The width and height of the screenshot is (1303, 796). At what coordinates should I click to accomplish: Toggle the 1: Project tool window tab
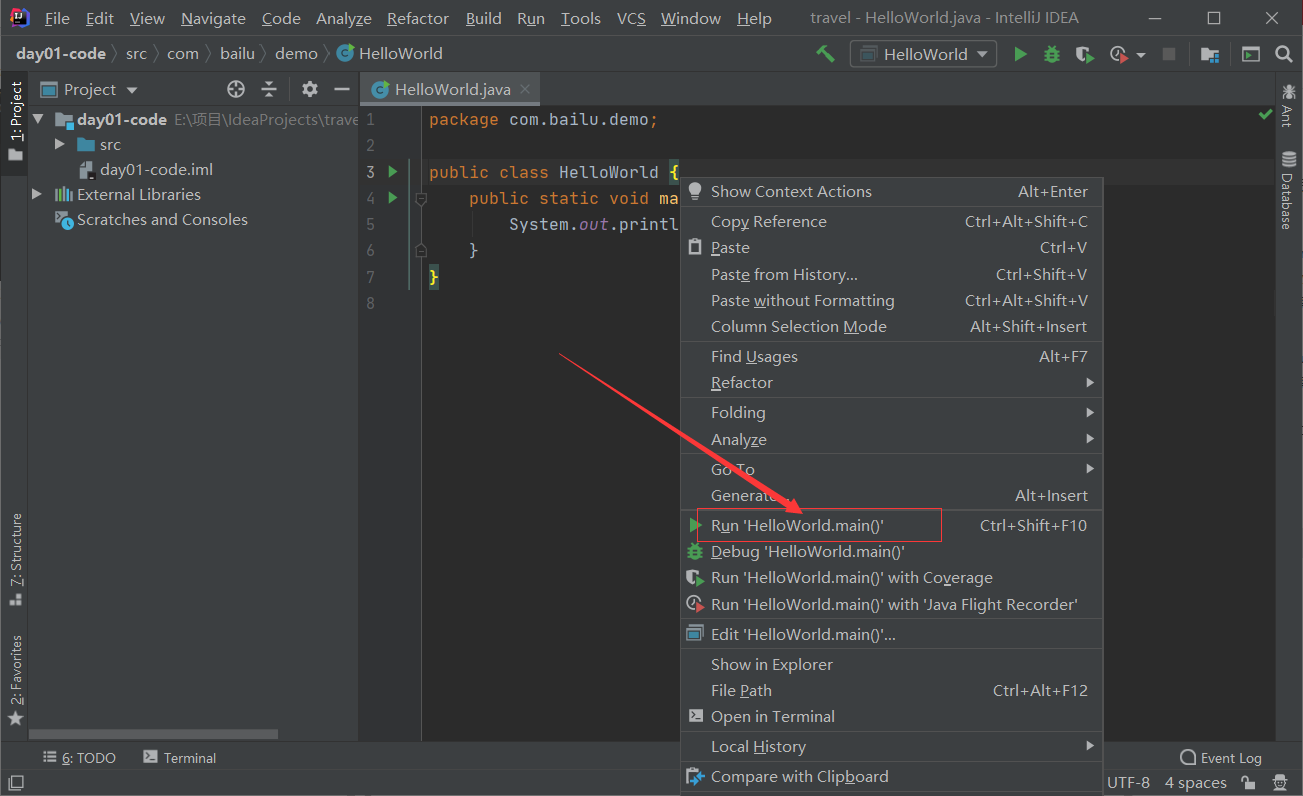(15, 122)
